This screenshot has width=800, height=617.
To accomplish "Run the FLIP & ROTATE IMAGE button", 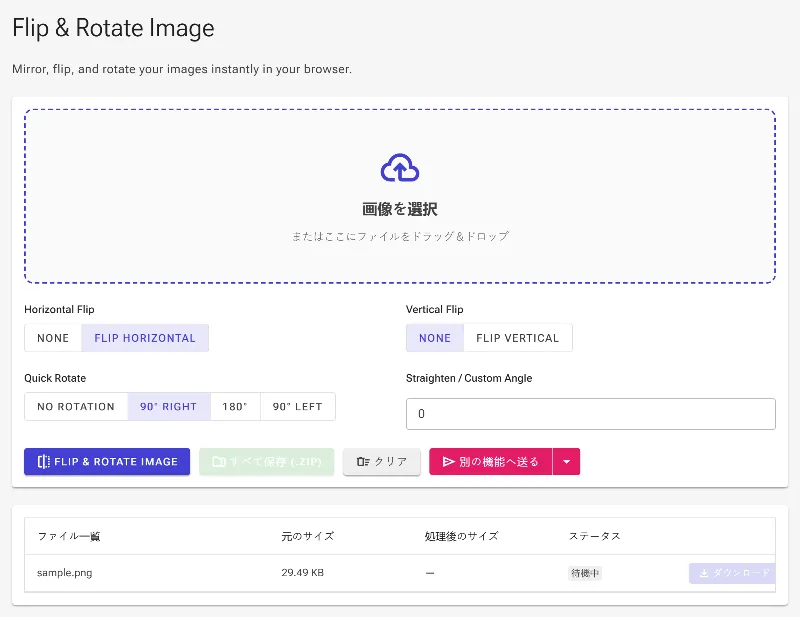I will [107, 462].
